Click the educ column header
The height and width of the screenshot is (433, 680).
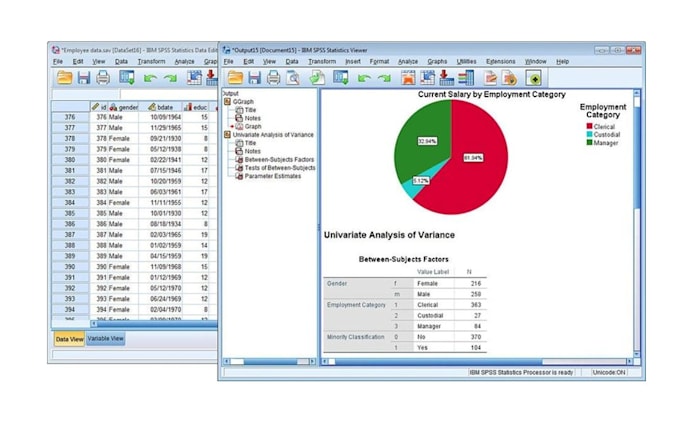[x=196, y=107]
